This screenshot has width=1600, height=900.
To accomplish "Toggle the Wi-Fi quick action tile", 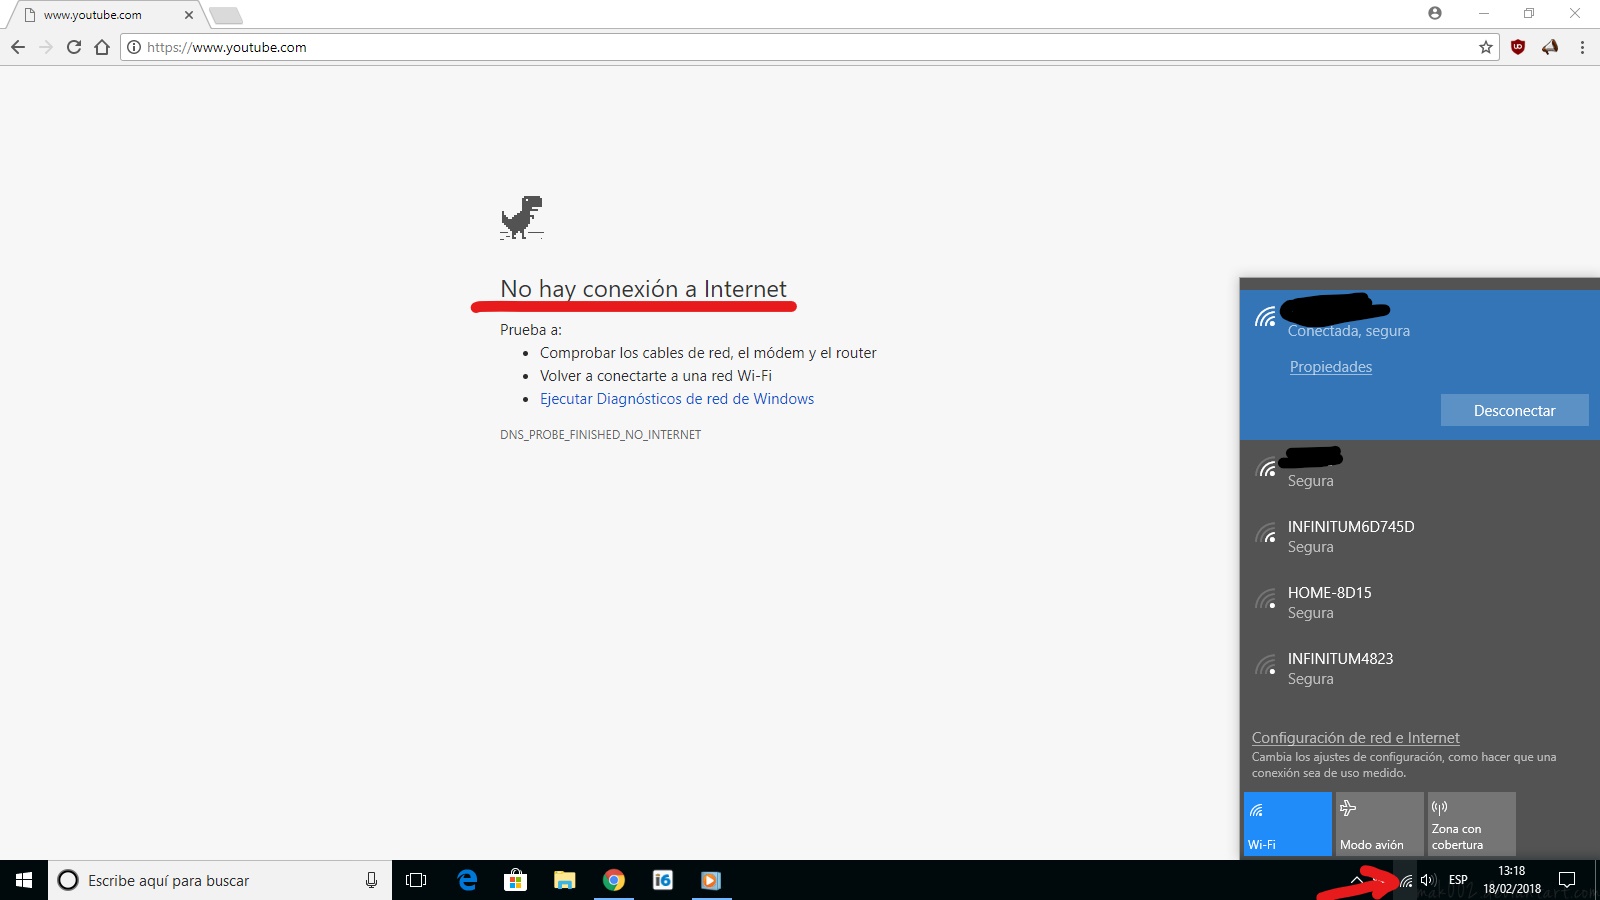I will tap(1287, 824).
